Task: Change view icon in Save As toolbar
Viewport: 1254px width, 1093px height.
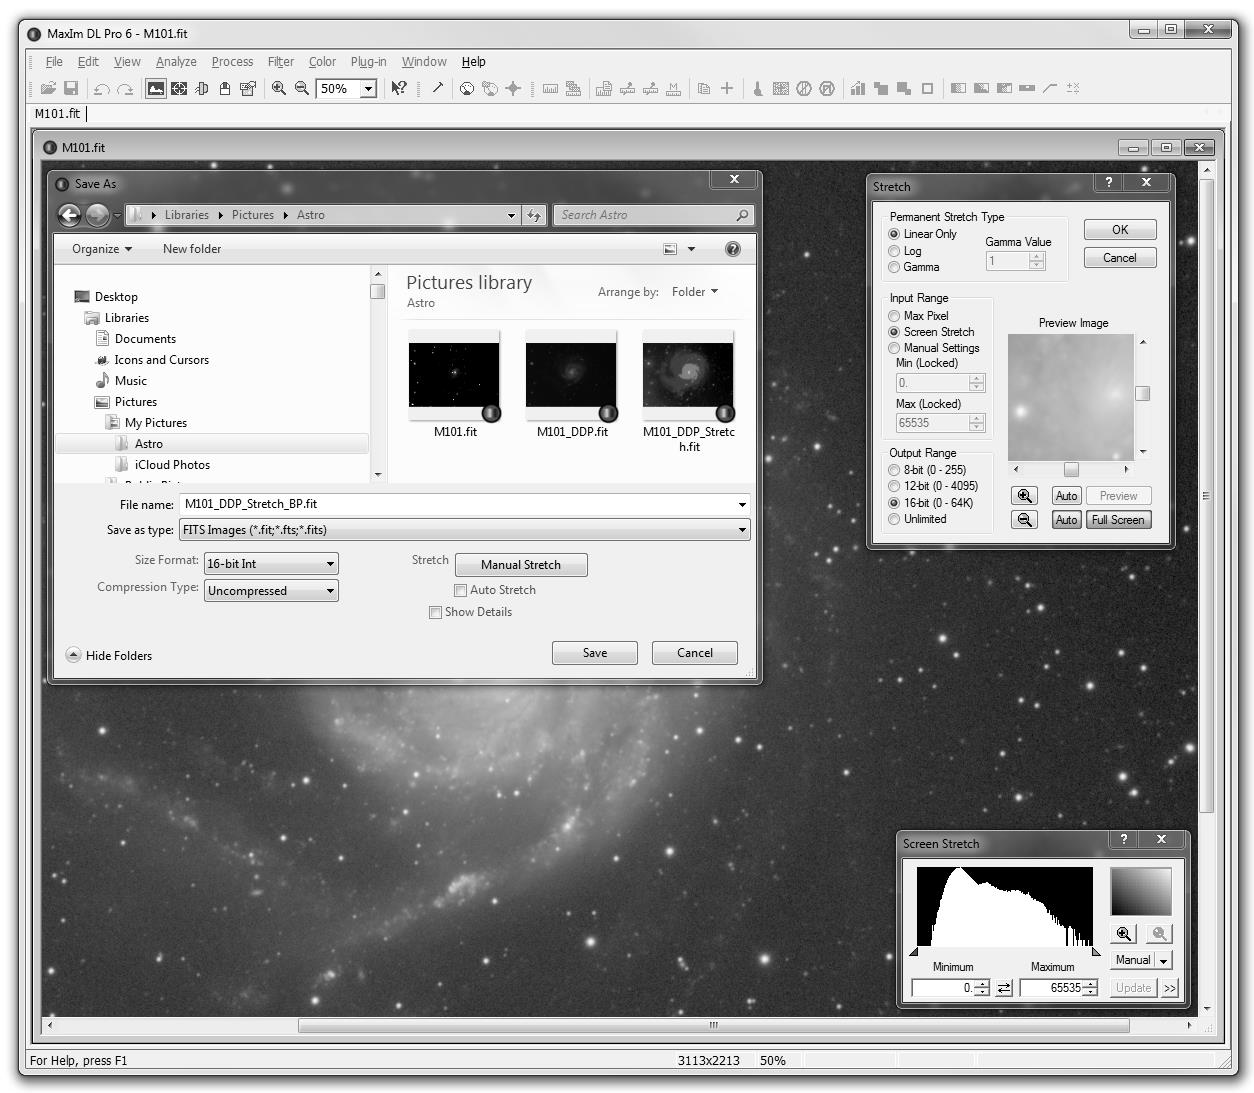Action: (x=670, y=249)
